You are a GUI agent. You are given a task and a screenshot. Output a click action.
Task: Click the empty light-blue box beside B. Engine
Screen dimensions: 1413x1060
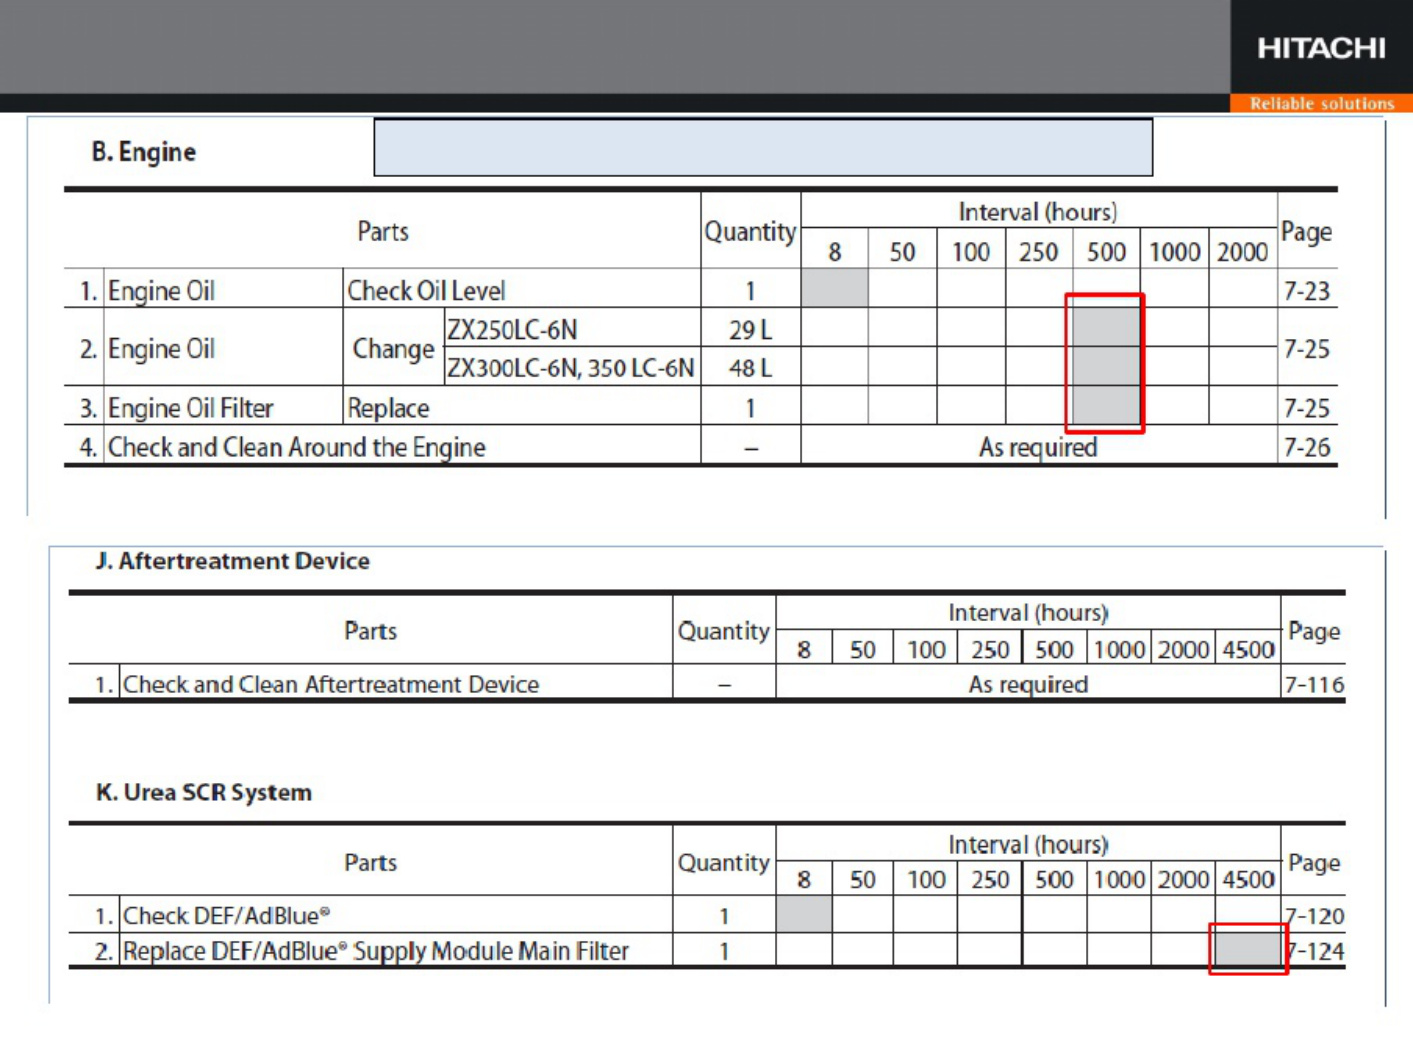tap(763, 147)
